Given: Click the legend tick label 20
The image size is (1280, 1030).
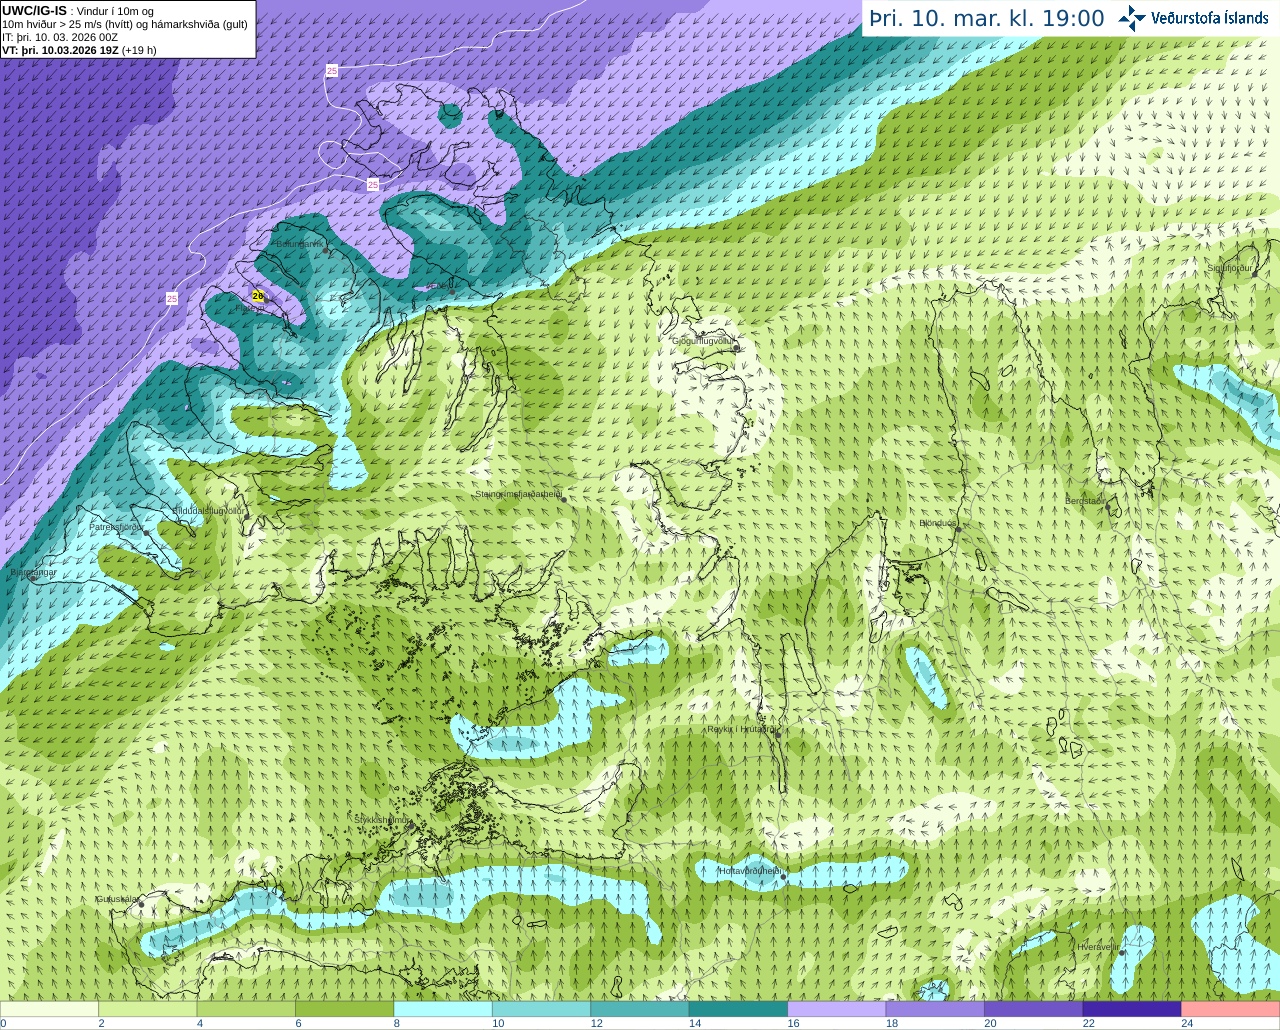Looking at the screenshot, I should click(990, 1023).
